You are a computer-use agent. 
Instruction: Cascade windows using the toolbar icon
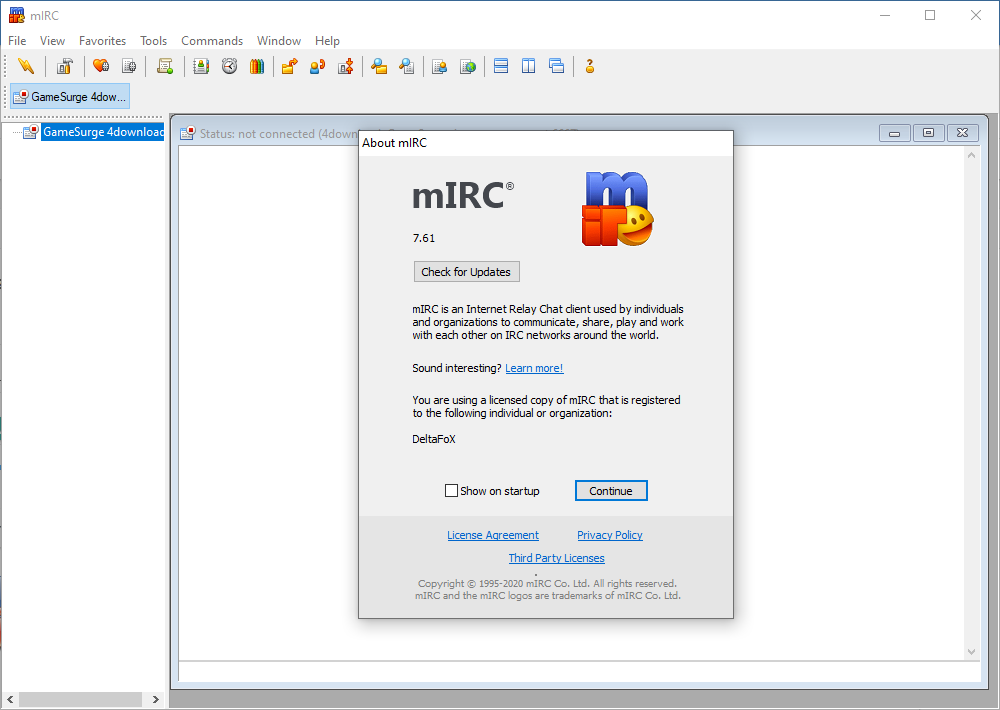point(556,66)
